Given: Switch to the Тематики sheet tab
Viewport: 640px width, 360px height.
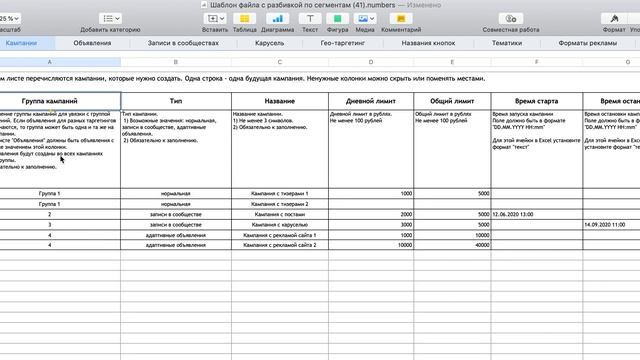Looking at the screenshot, I should pyautogui.click(x=507, y=43).
